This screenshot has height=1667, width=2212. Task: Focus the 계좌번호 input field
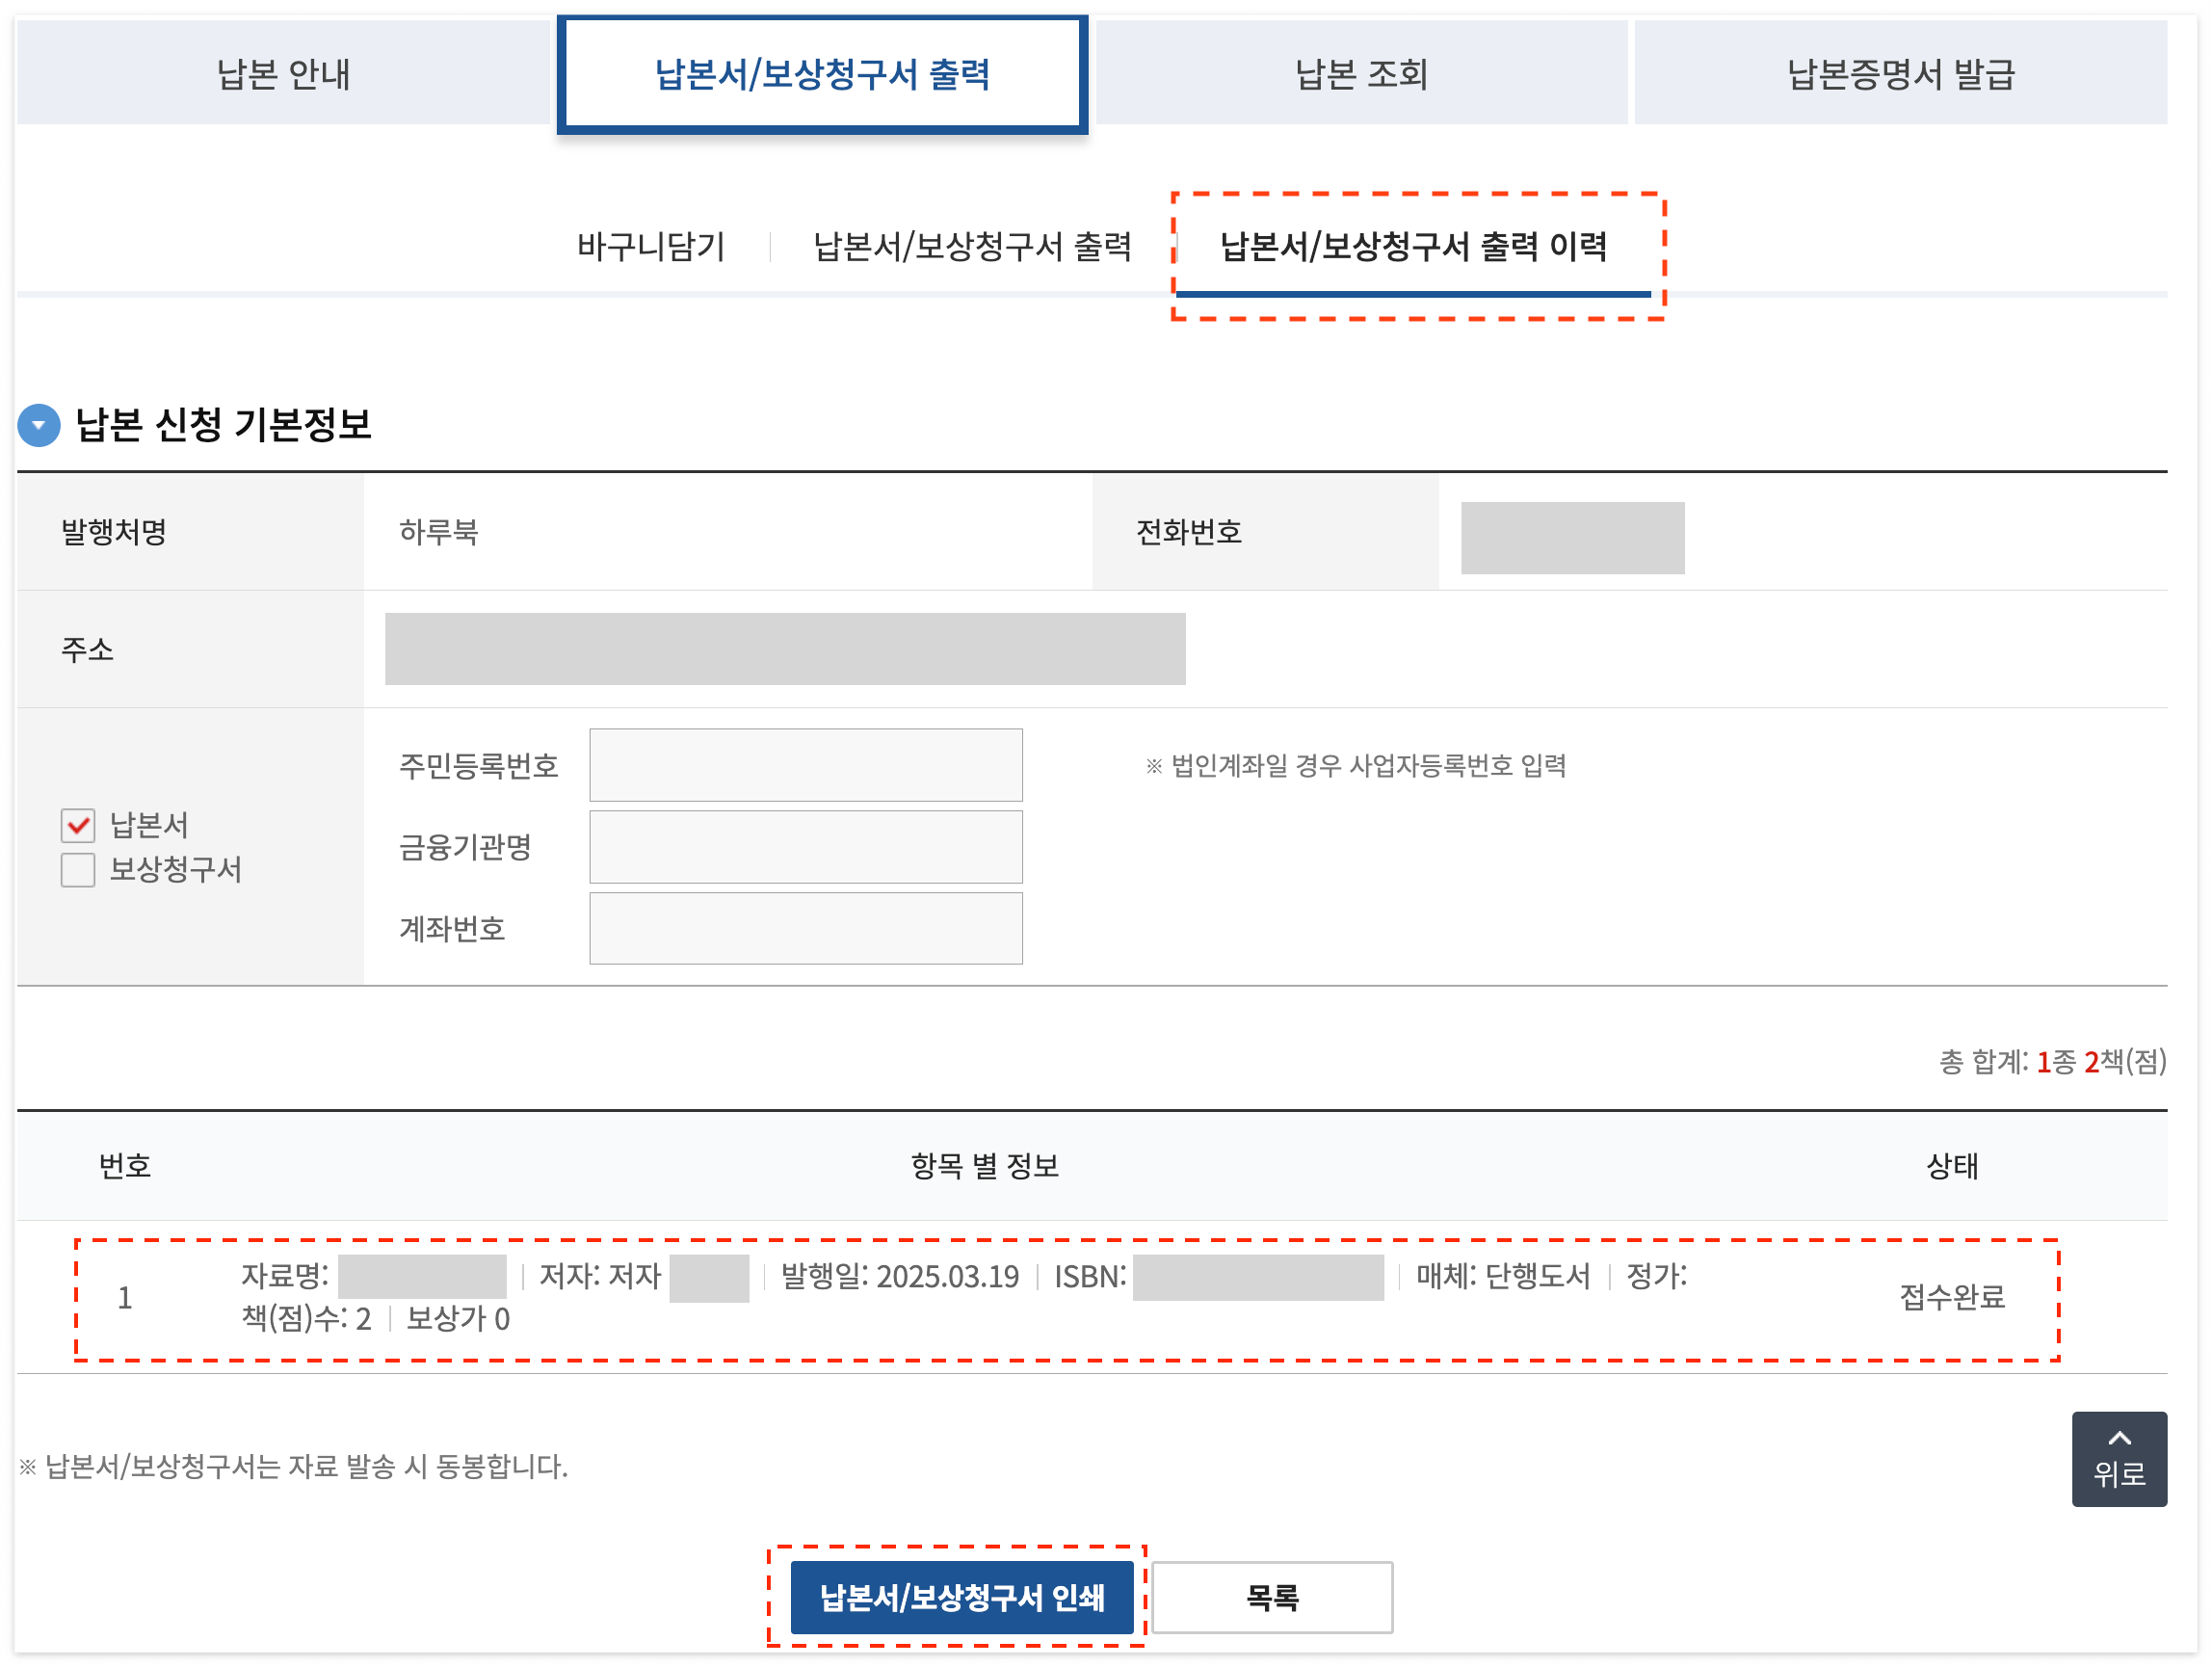(x=805, y=928)
